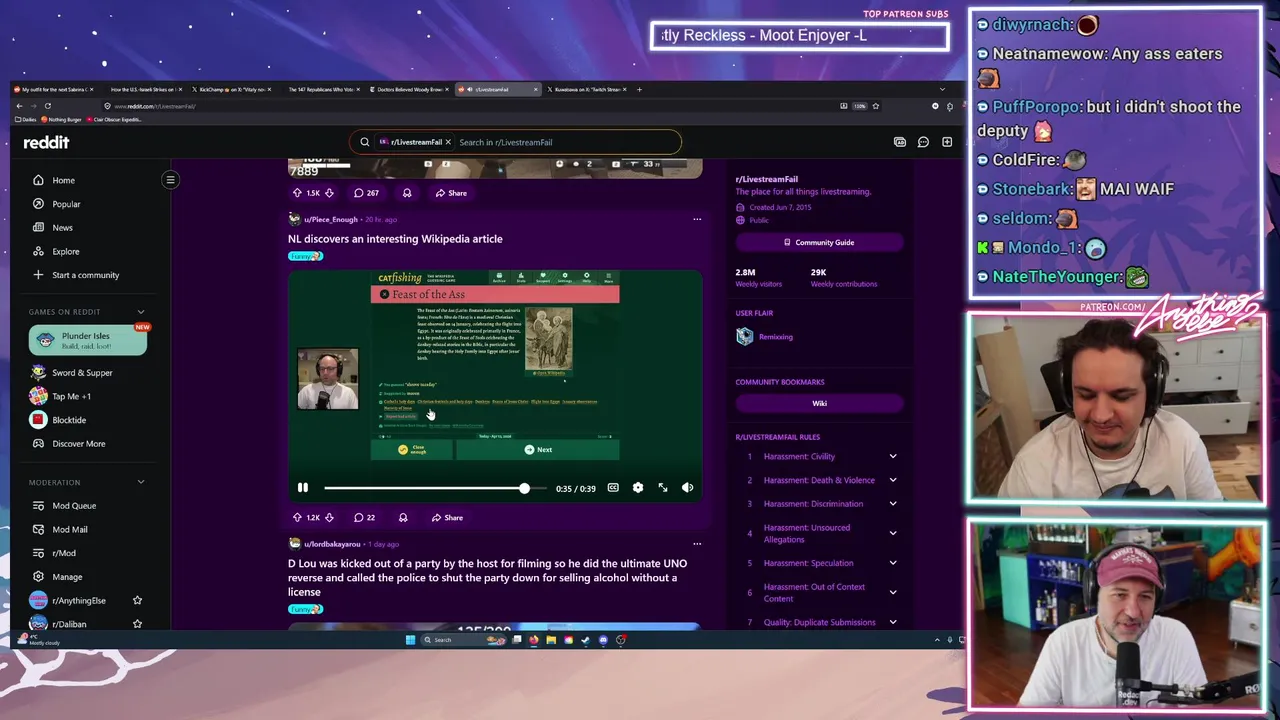Search in r/LivestreamFail field
Viewport: 1280px width, 720px height.
click(x=565, y=142)
